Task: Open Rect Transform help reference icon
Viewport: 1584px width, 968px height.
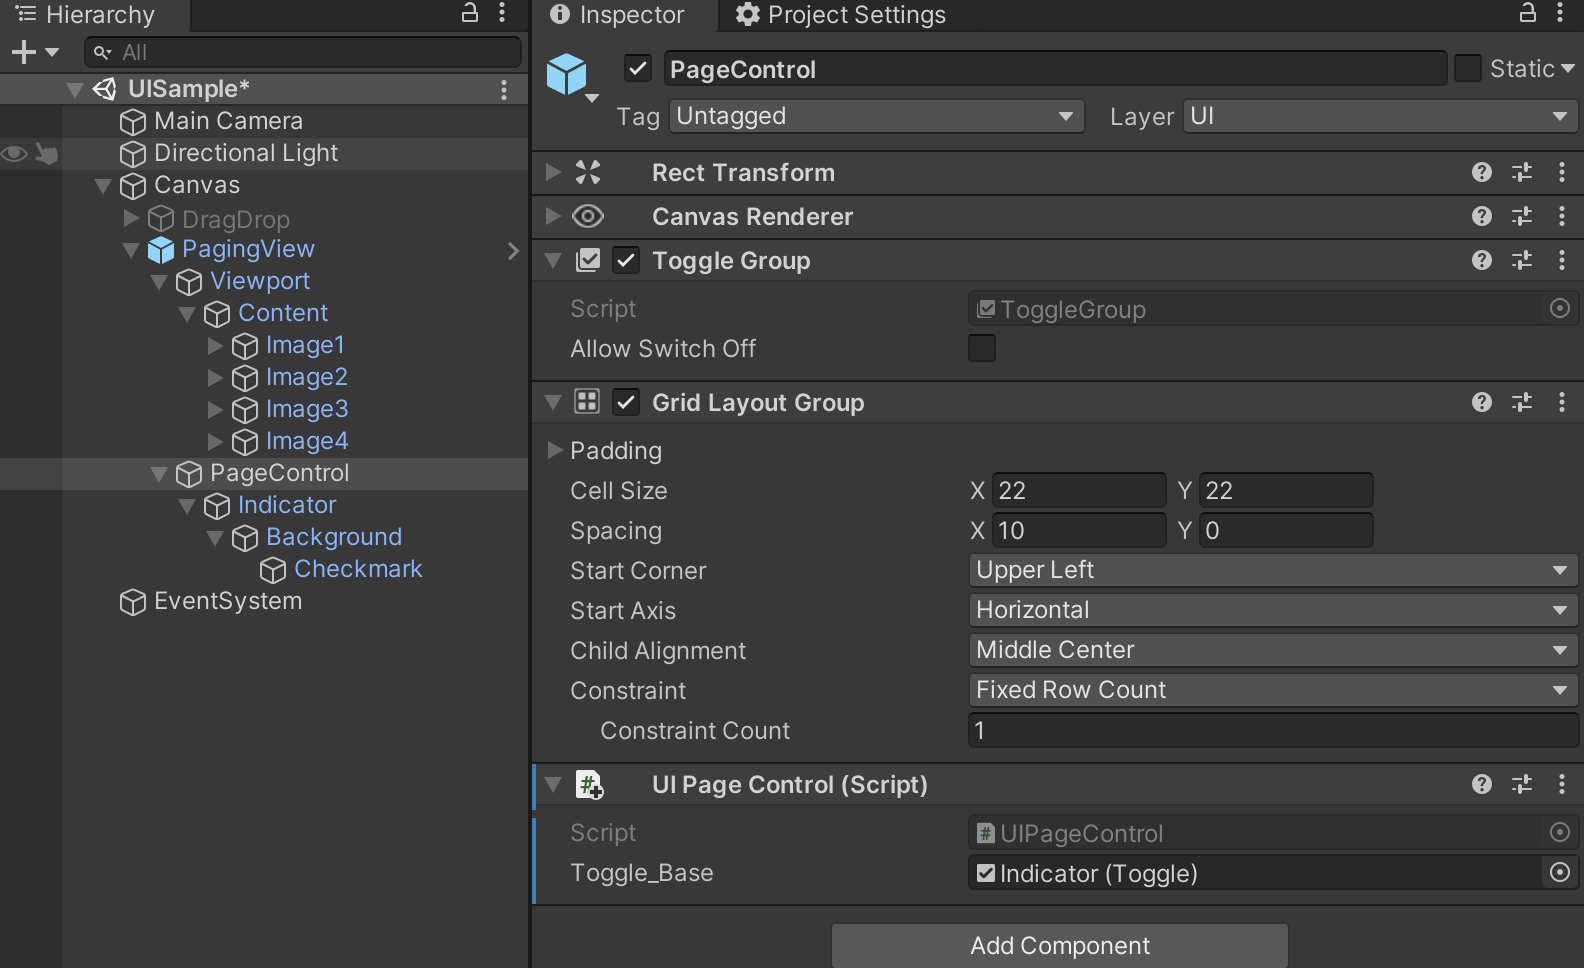Action: point(1482,172)
